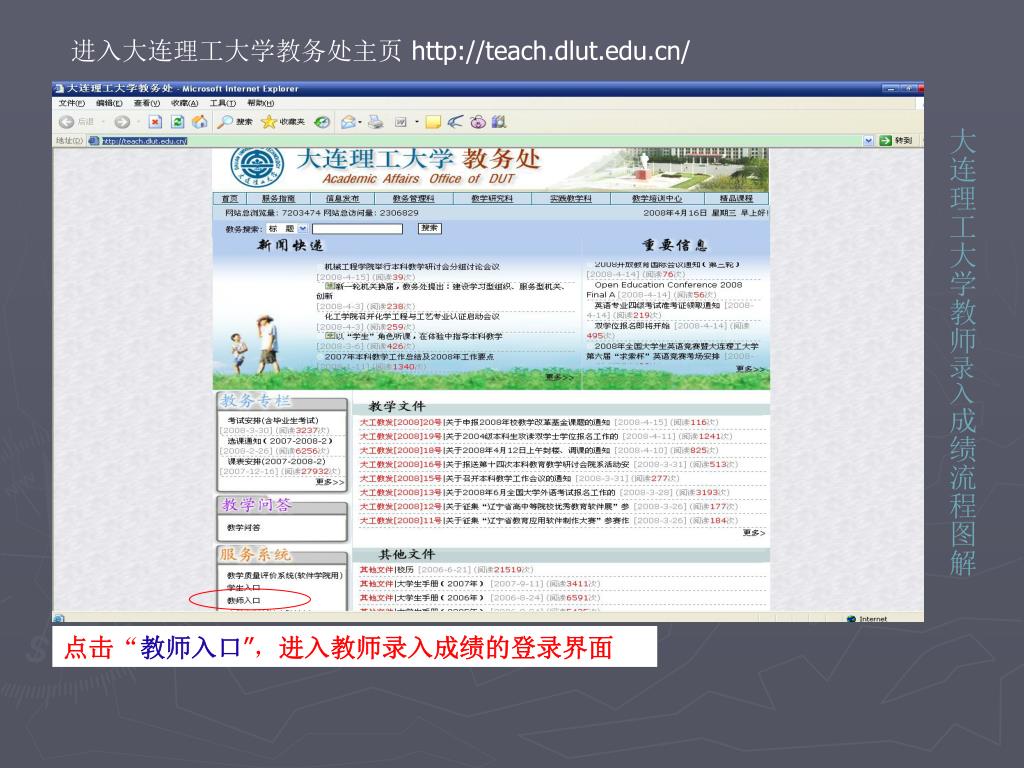
Task: Click the Dalian University round logo
Action: (257, 167)
